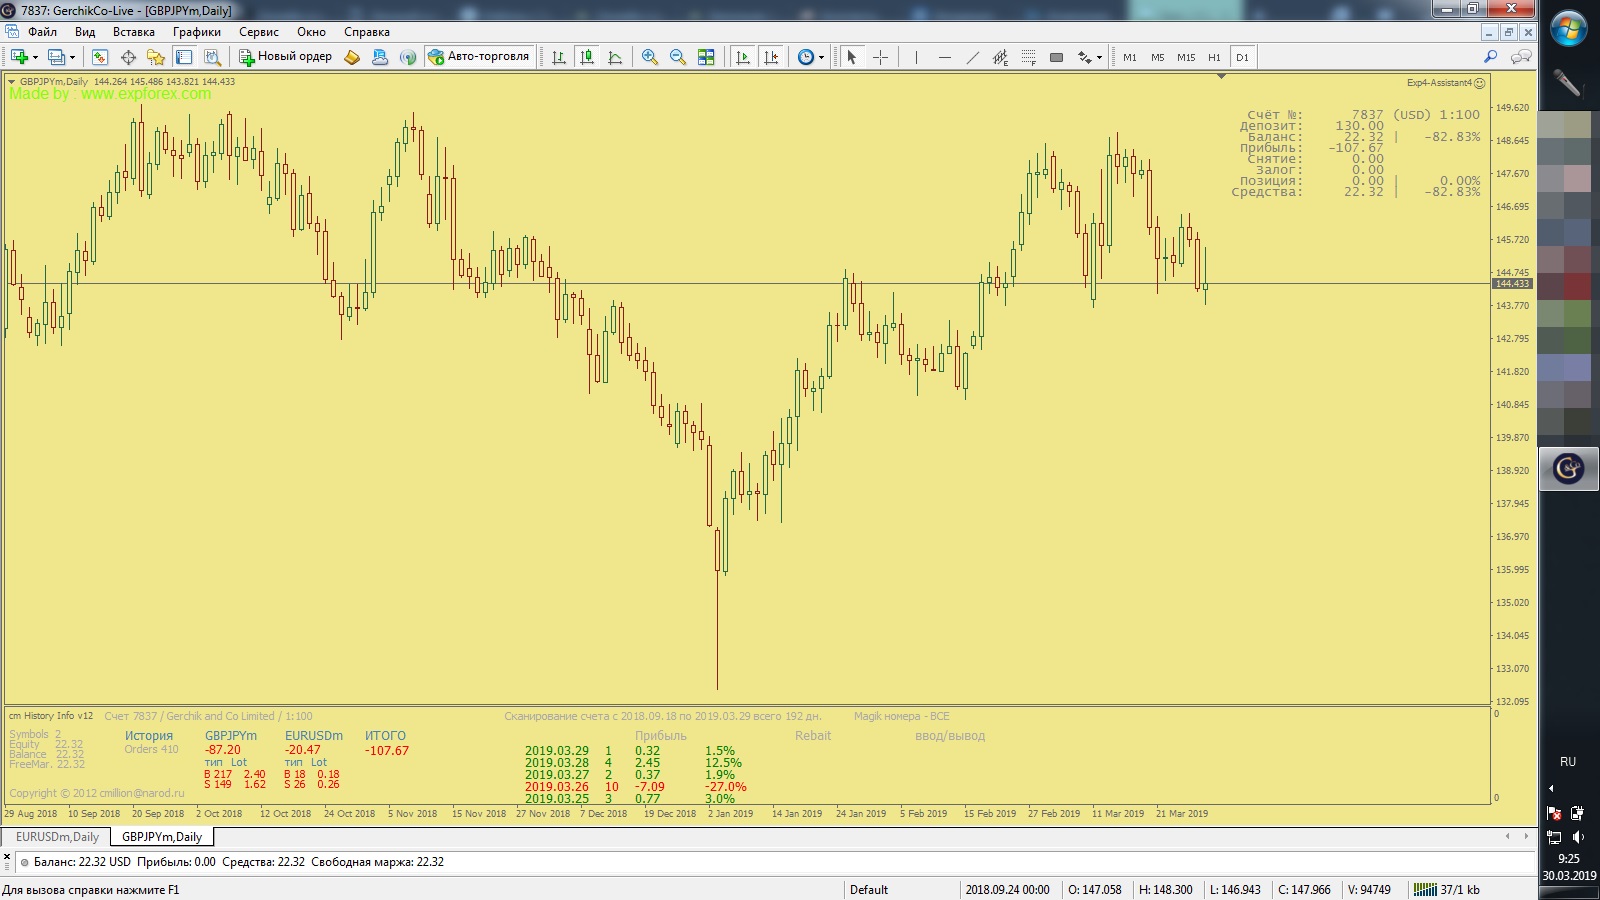Click the MQL Market cloud icon
Image resolution: width=1600 pixels, height=900 pixels.
tap(380, 57)
